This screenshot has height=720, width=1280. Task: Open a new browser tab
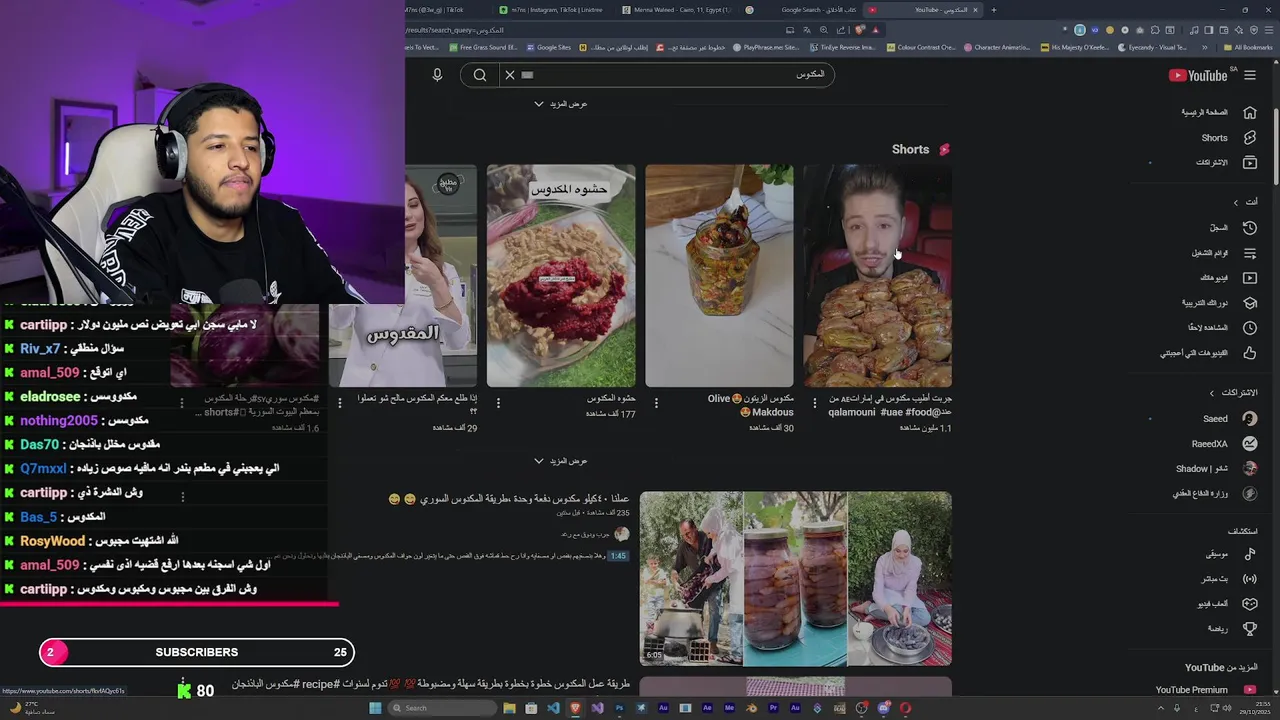tap(994, 10)
